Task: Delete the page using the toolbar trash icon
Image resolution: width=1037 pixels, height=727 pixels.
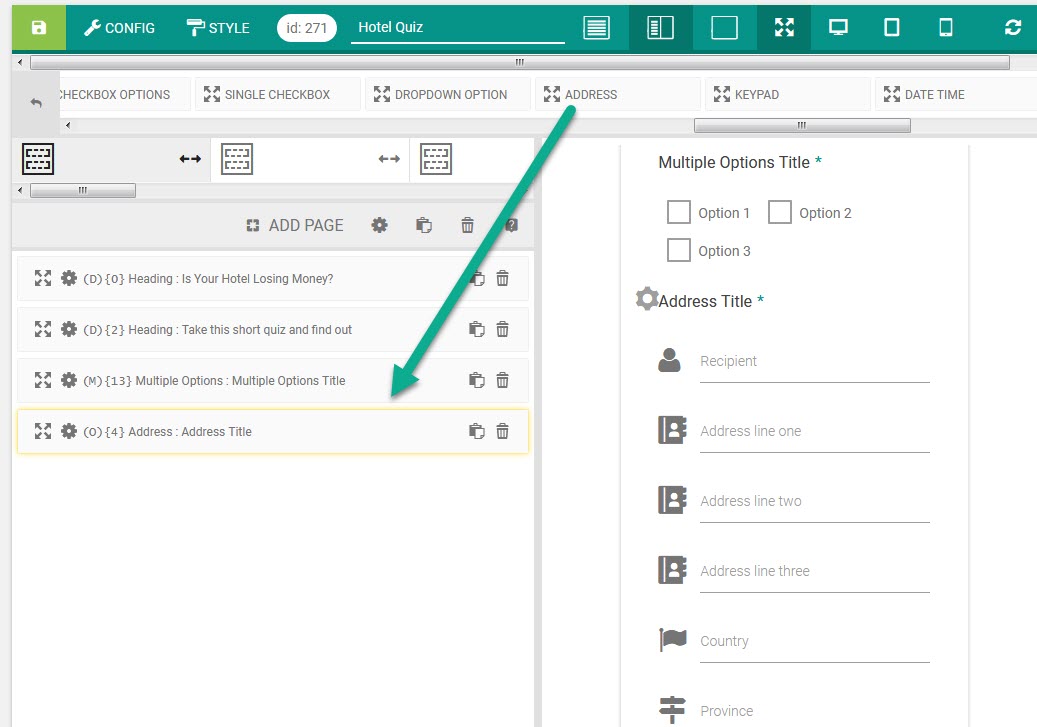Action: [x=468, y=226]
